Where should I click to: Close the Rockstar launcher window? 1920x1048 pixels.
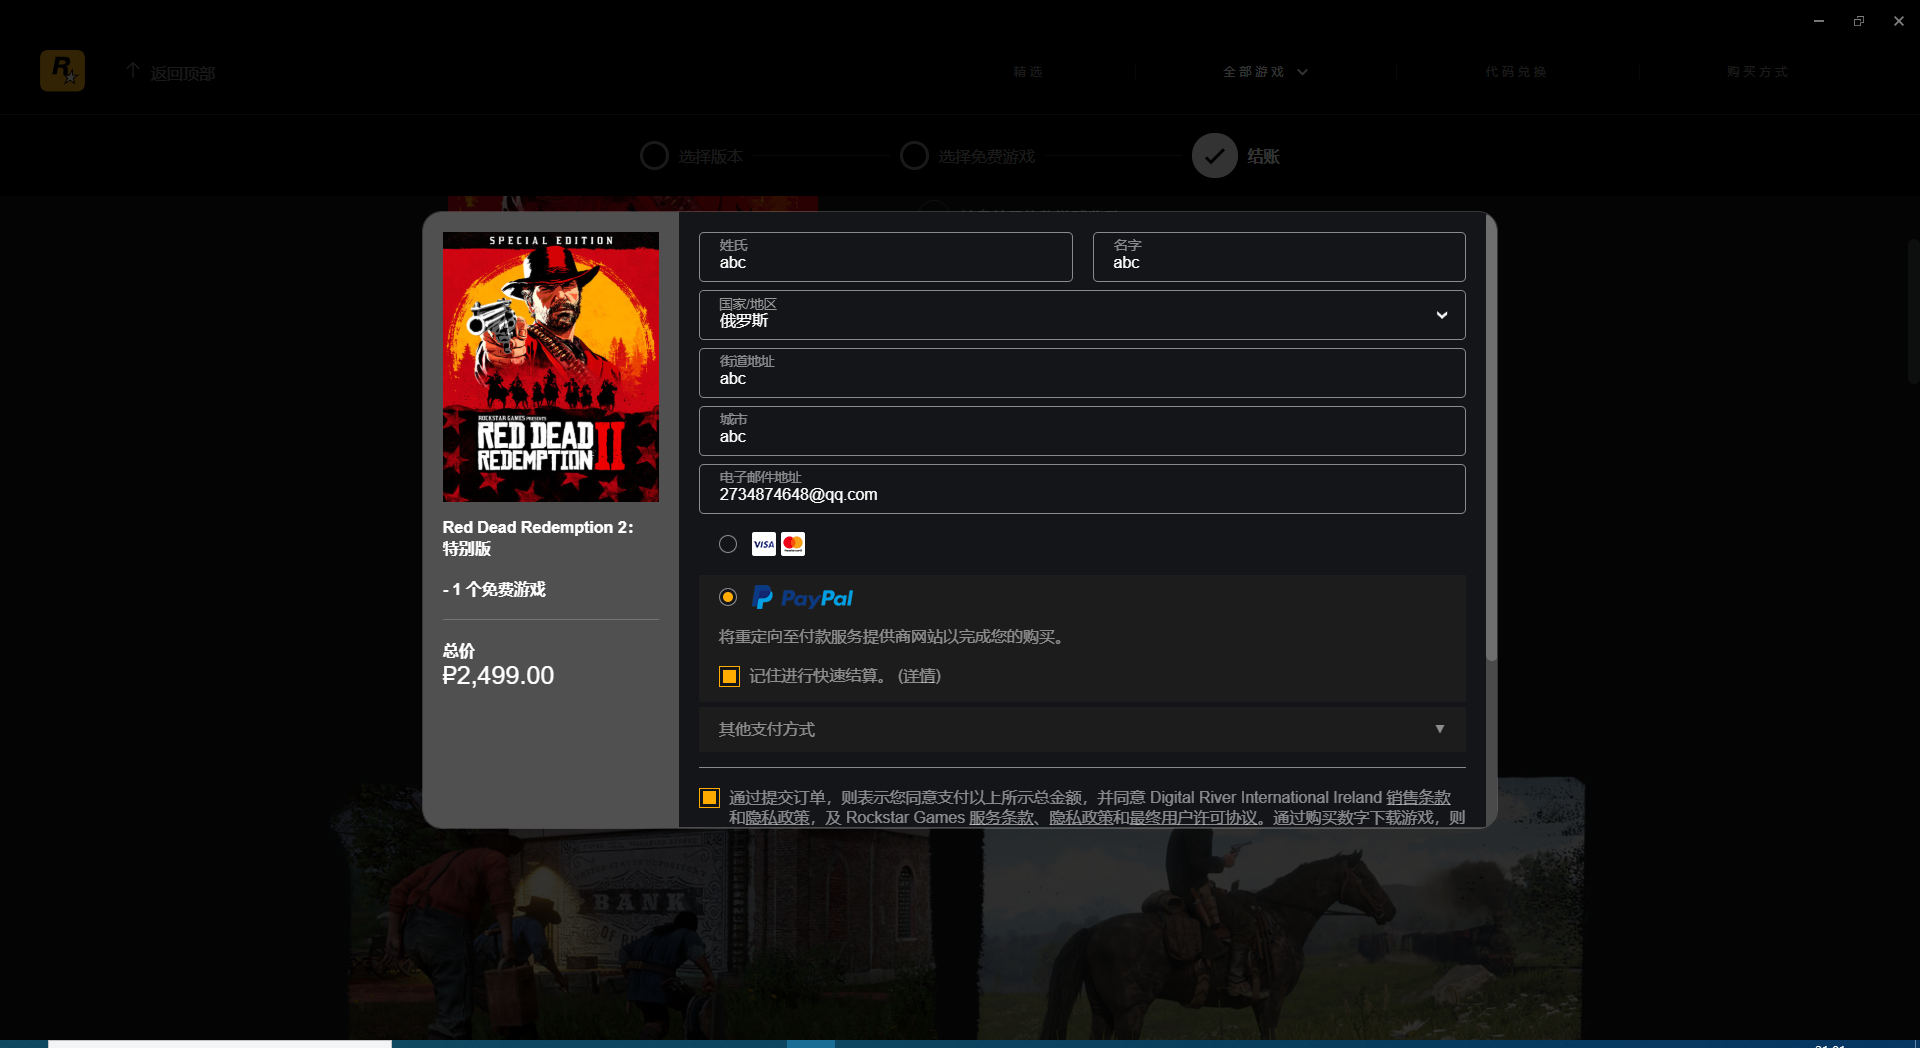pos(1899,21)
